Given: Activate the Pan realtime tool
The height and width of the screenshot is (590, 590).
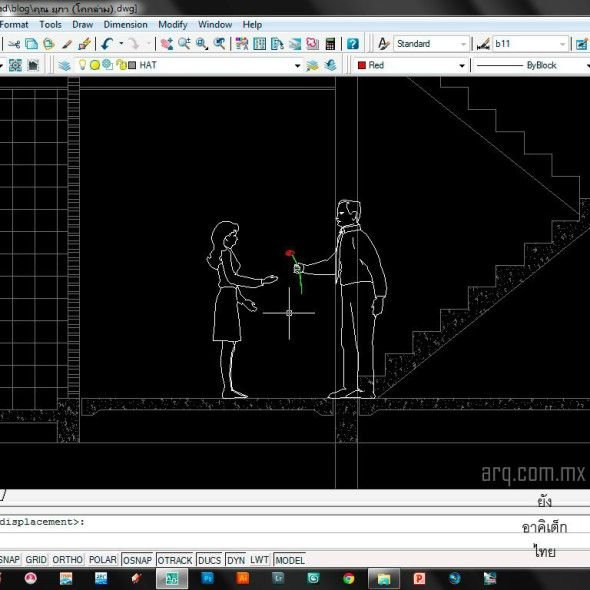Looking at the screenshot, I should 167,44.
